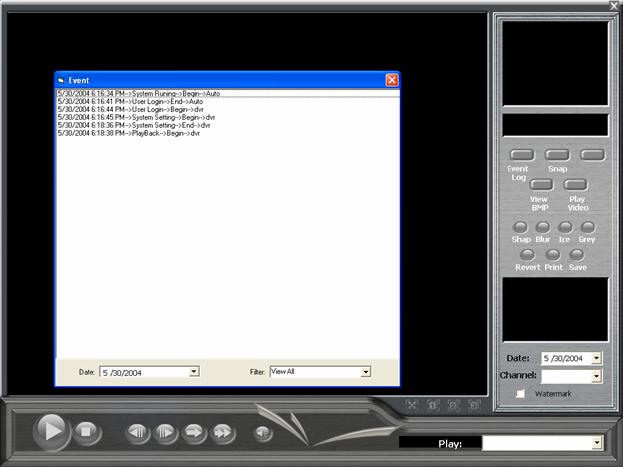This screenshot has width=623, height=467.
Task: Open the Event window Date dropdown
Action: [x=194, y=371]
